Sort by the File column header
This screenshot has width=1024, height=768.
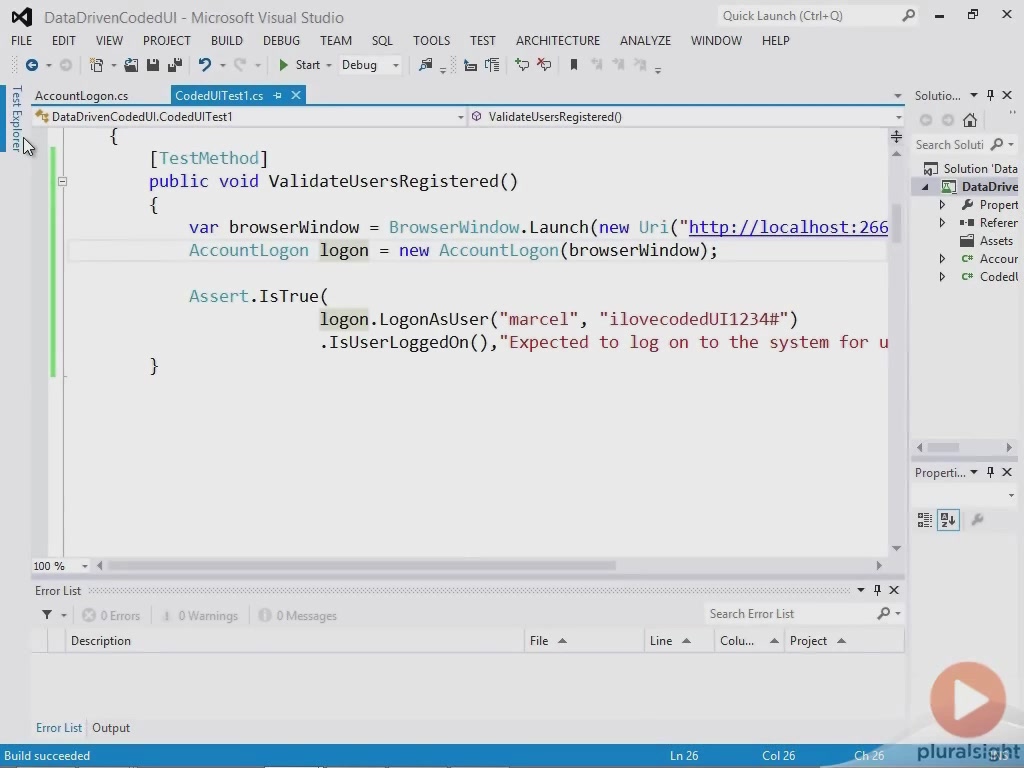click(x=584, y=641)
